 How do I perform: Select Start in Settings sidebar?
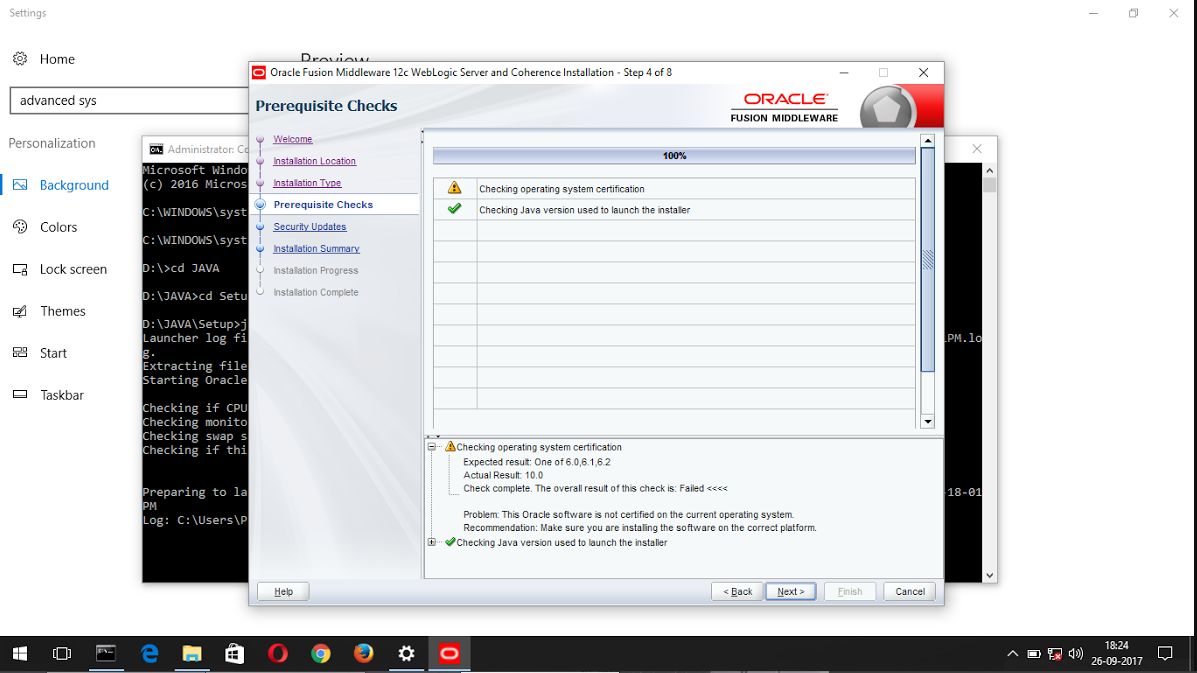(53, 353)
